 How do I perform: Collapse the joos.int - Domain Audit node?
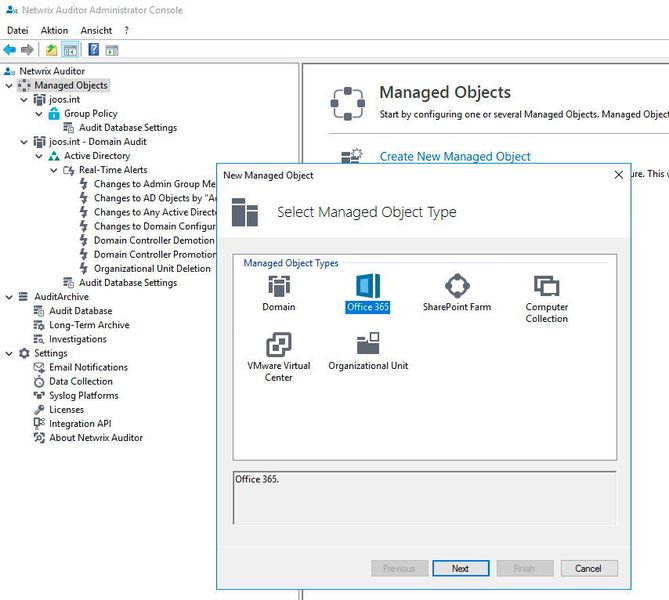coord(24,142)
